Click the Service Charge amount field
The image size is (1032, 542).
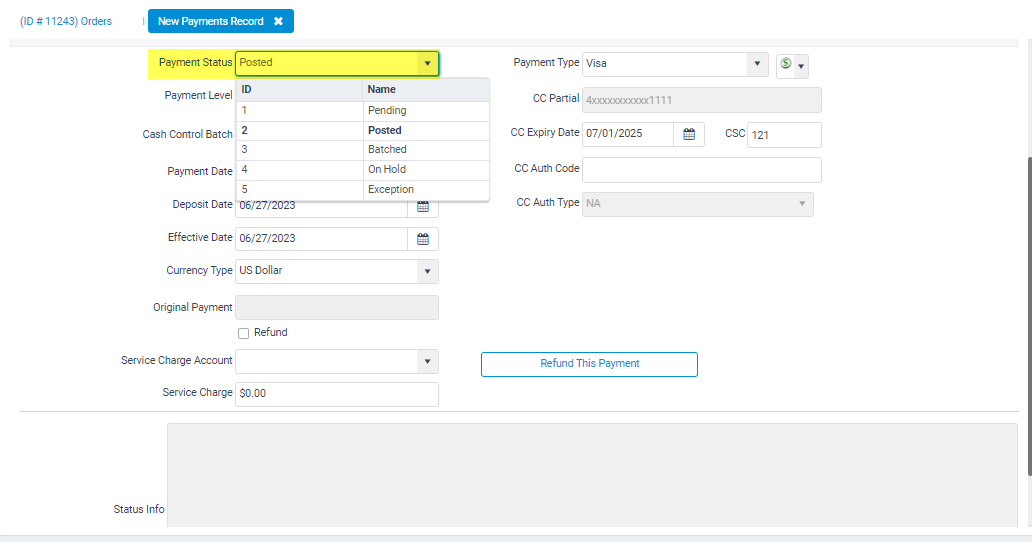pos(337,394)
